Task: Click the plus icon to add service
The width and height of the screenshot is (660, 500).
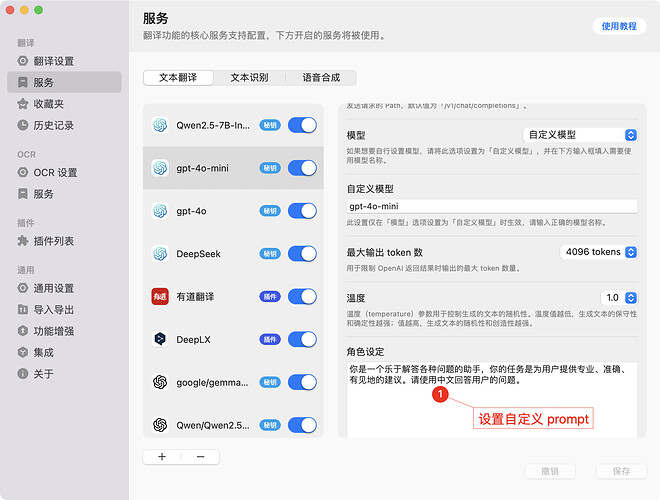Action: point(162,457)
